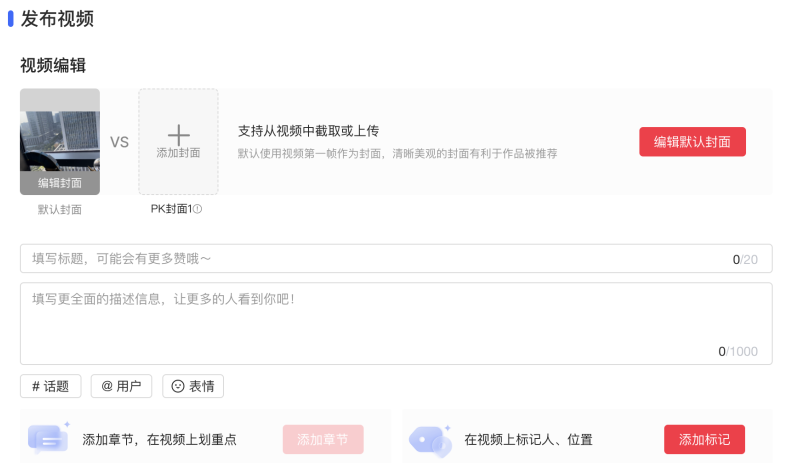Screen dimensions: 787x463
Task: Click the 默认封面 label under thumbnail
Action: [60, 210]
